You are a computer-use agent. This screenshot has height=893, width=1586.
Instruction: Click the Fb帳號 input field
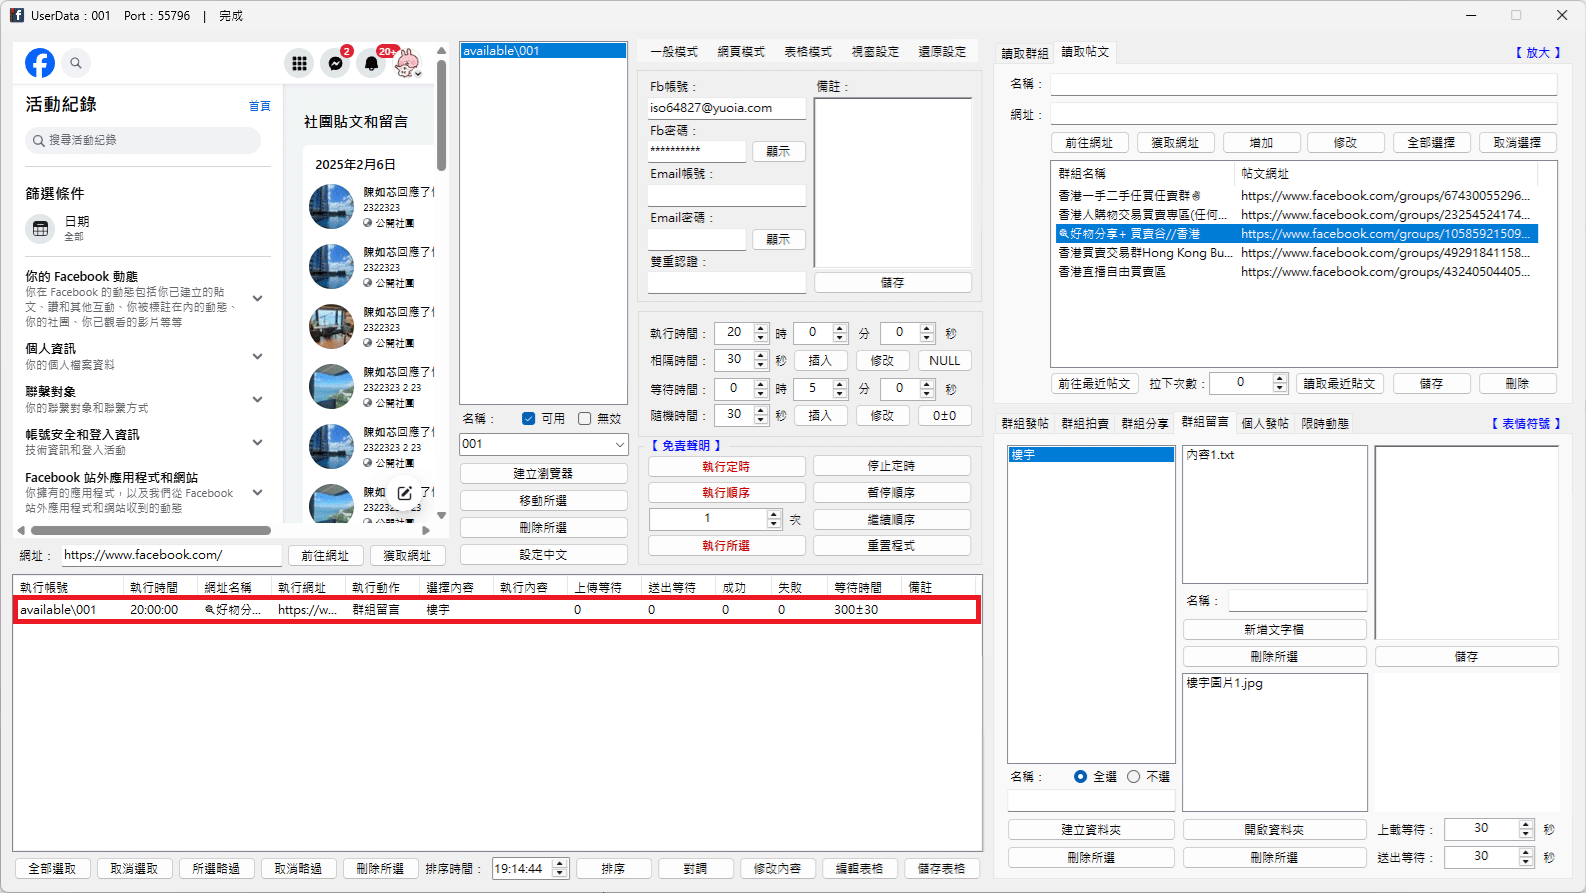coord(726,108)
